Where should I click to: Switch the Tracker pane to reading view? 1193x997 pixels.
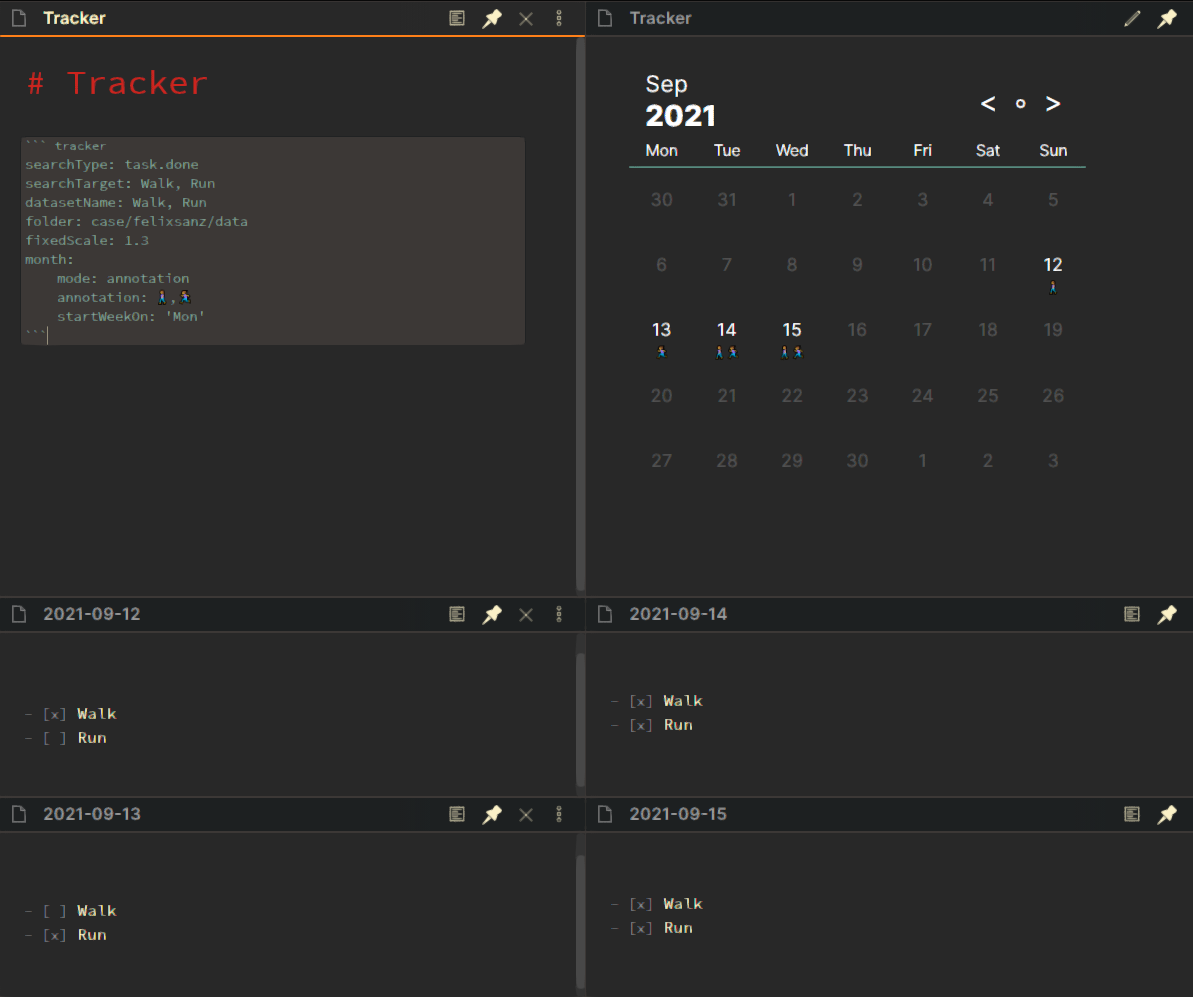pos(458,18)
